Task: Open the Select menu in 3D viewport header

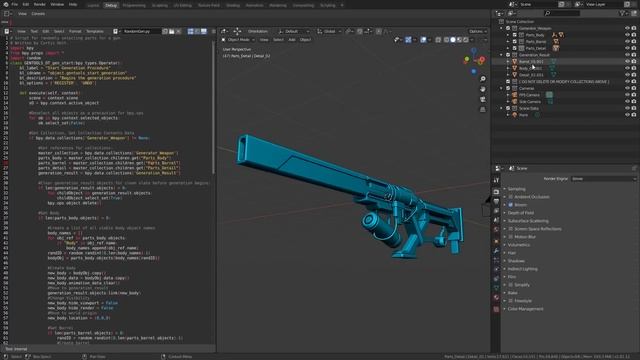Action: click(278, 40)
